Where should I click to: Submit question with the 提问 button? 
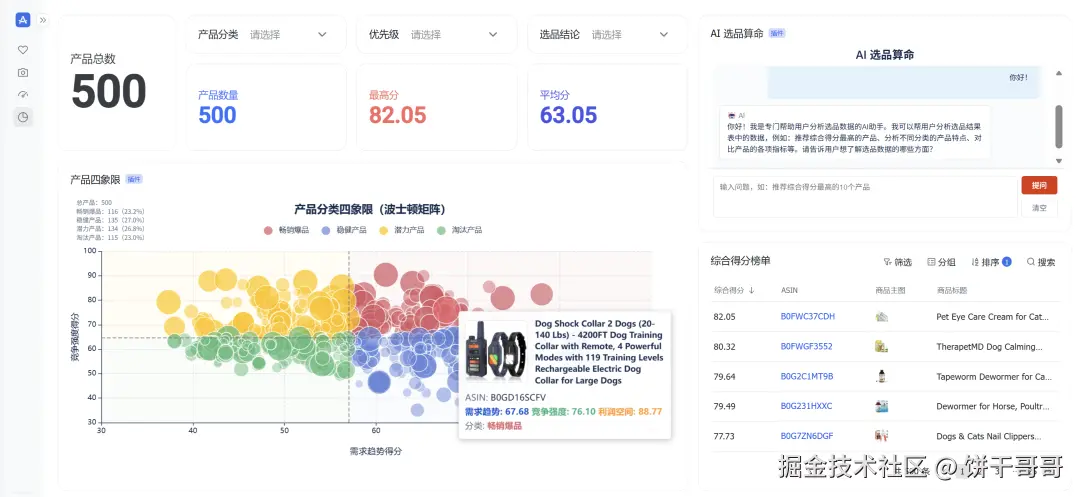[1039, 185]
